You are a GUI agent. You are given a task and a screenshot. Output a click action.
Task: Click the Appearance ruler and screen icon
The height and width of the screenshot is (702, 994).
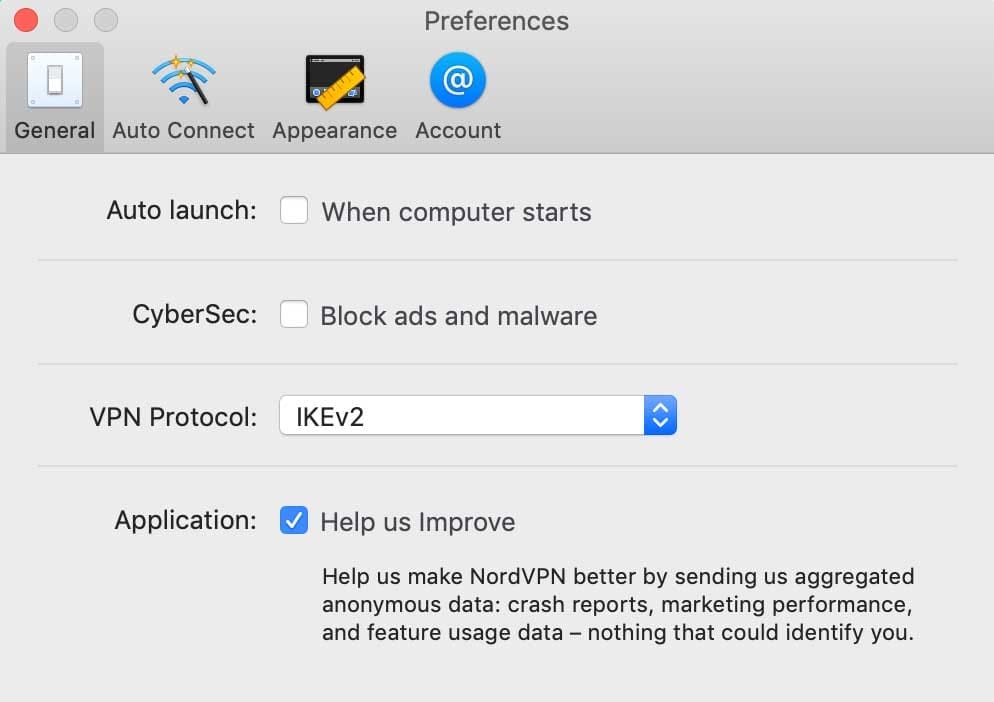point(334,81)
